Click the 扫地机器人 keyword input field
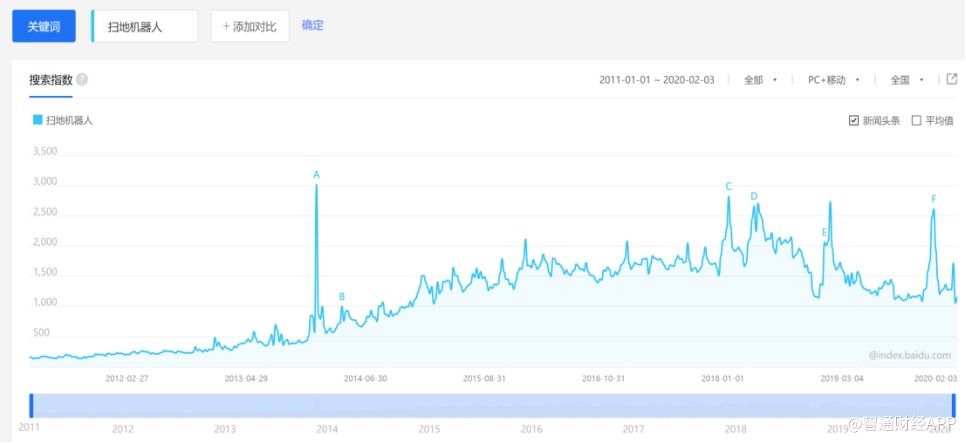966x443 pixels. pyautogui.click(x=146, y=26)
